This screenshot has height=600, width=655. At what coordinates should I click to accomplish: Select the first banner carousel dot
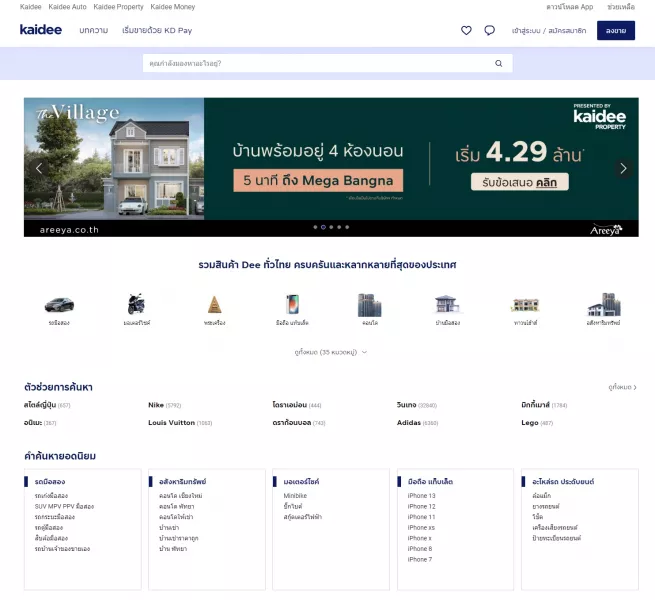point(315,227)
